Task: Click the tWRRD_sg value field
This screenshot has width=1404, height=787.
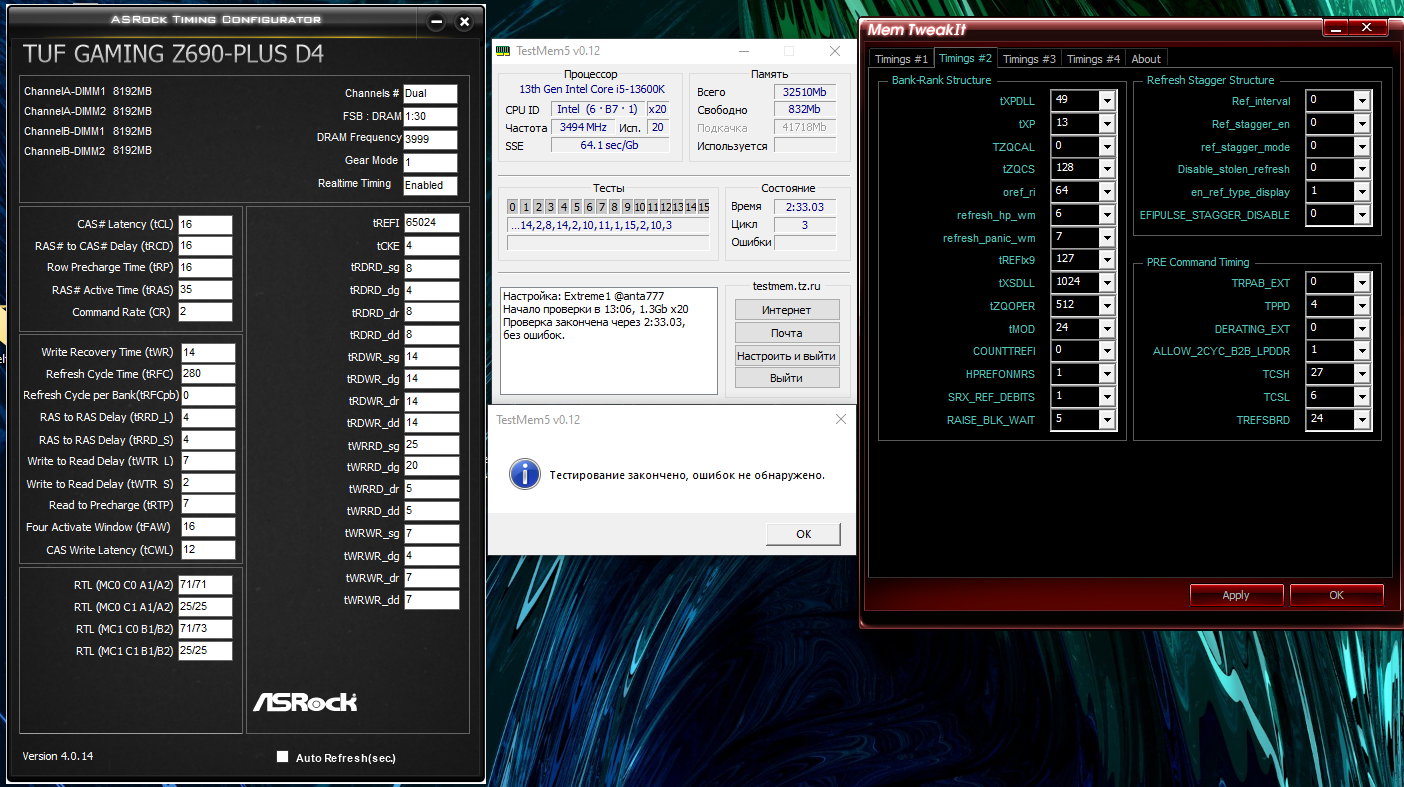Action: 431,445
